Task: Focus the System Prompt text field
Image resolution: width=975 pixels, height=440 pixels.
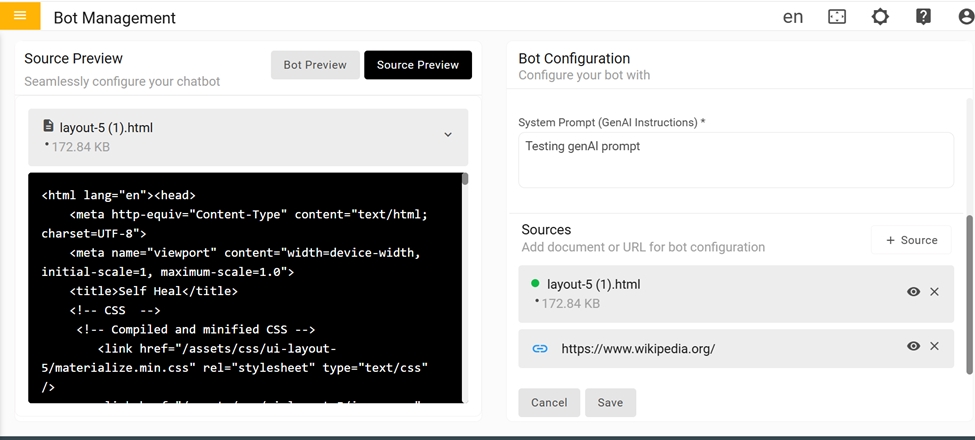Action: (735, 160)
